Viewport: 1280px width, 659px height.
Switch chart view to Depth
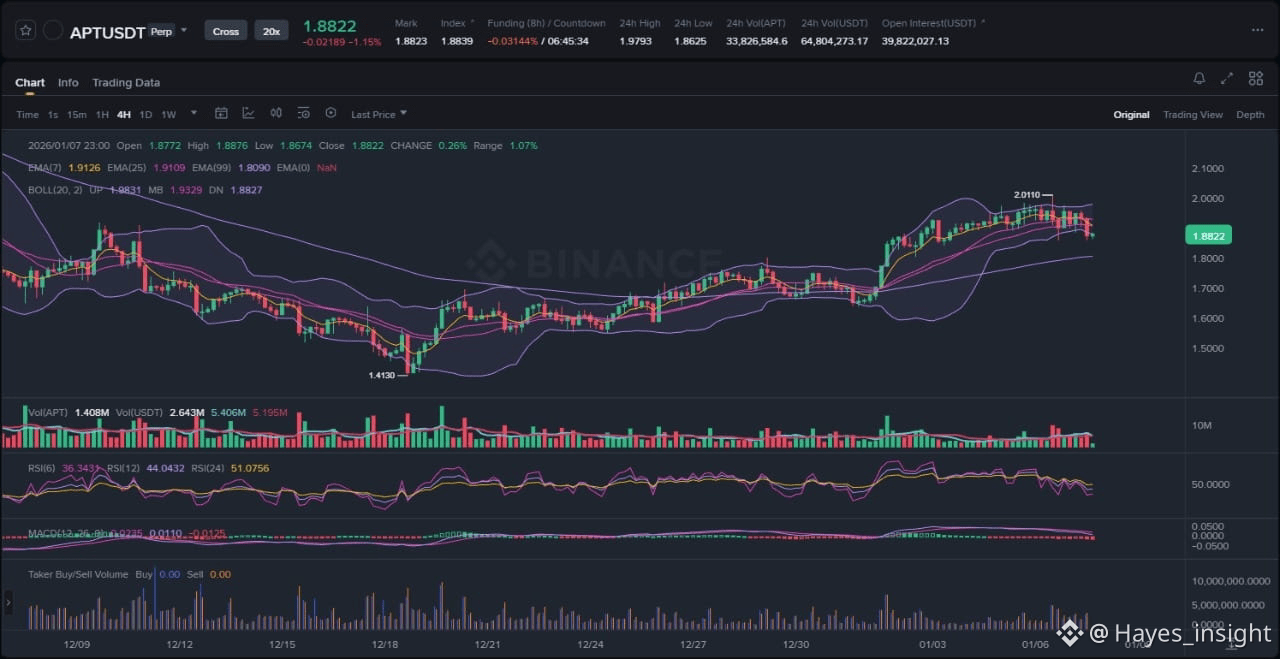pos(1250,115)
